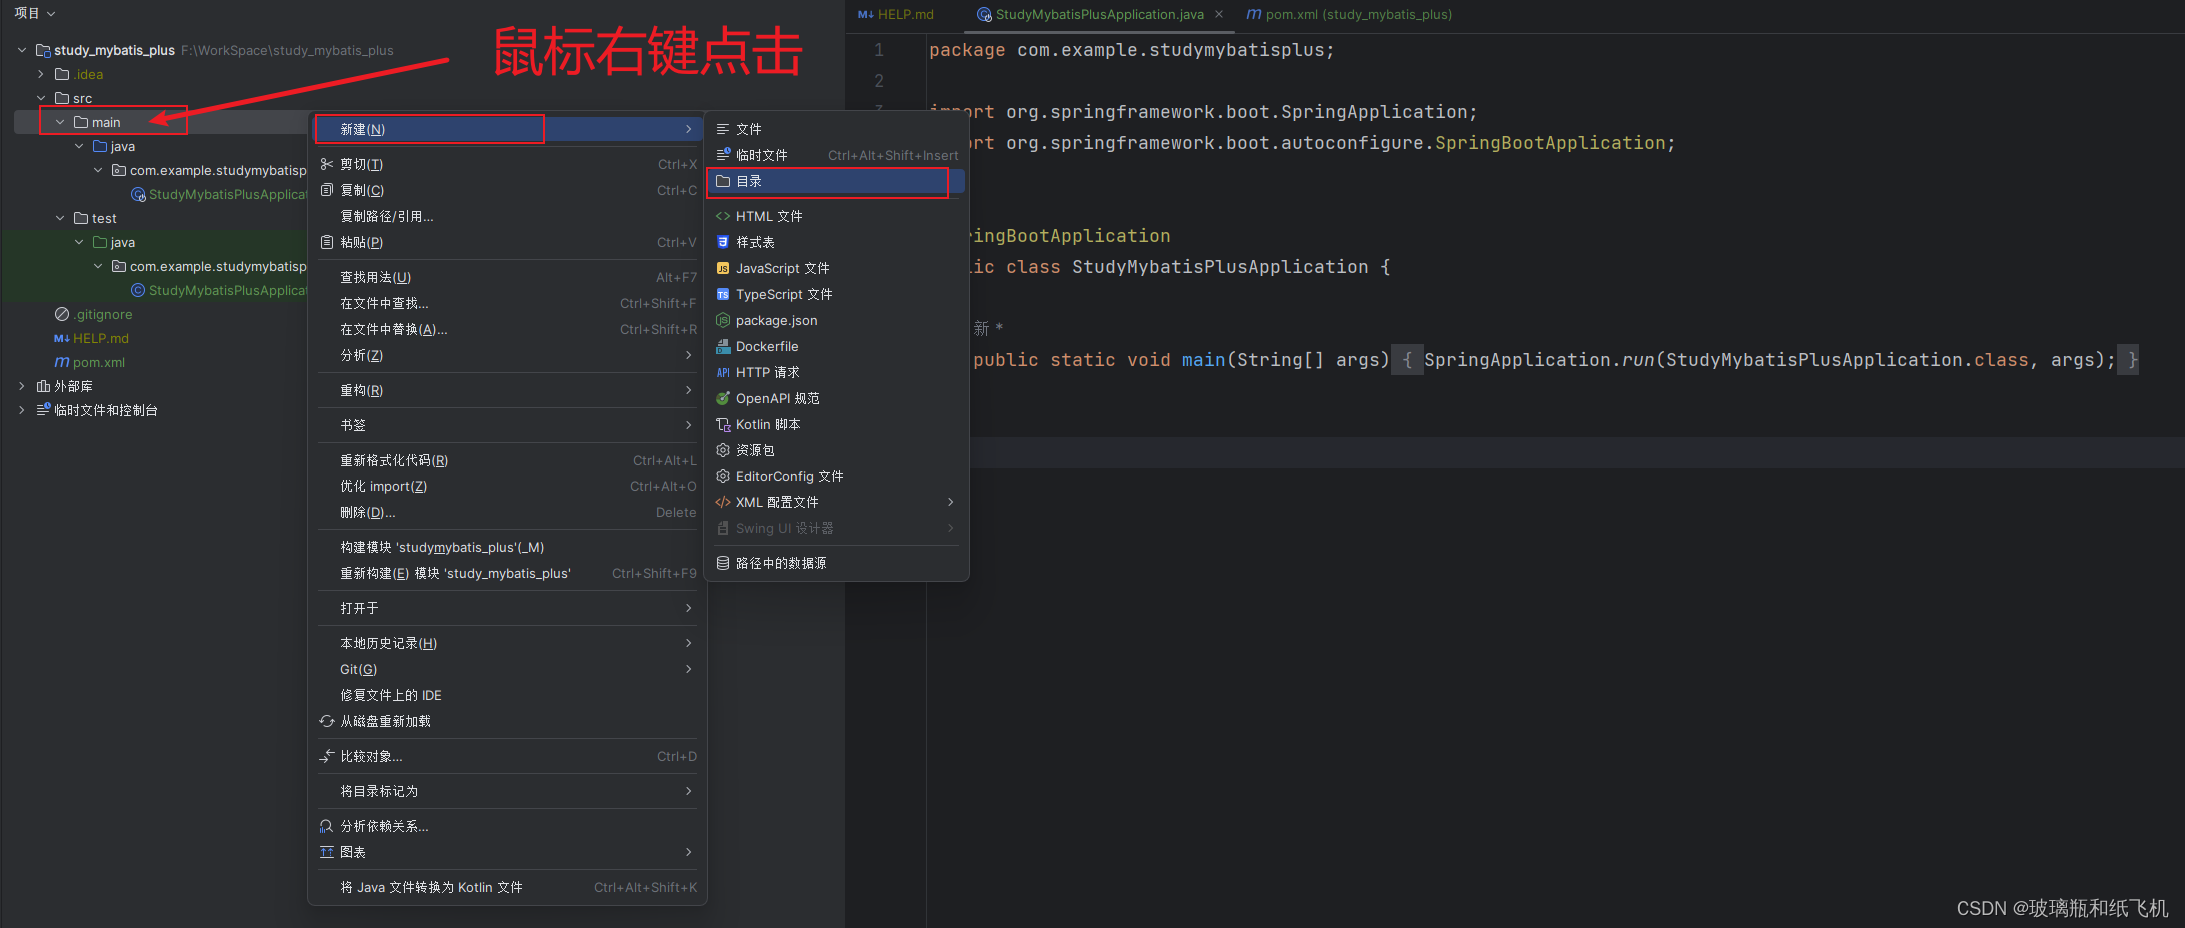Screen dimensions: 2185x928
Task: Open the 新建(N) submenu
Action: pos(507,129)
